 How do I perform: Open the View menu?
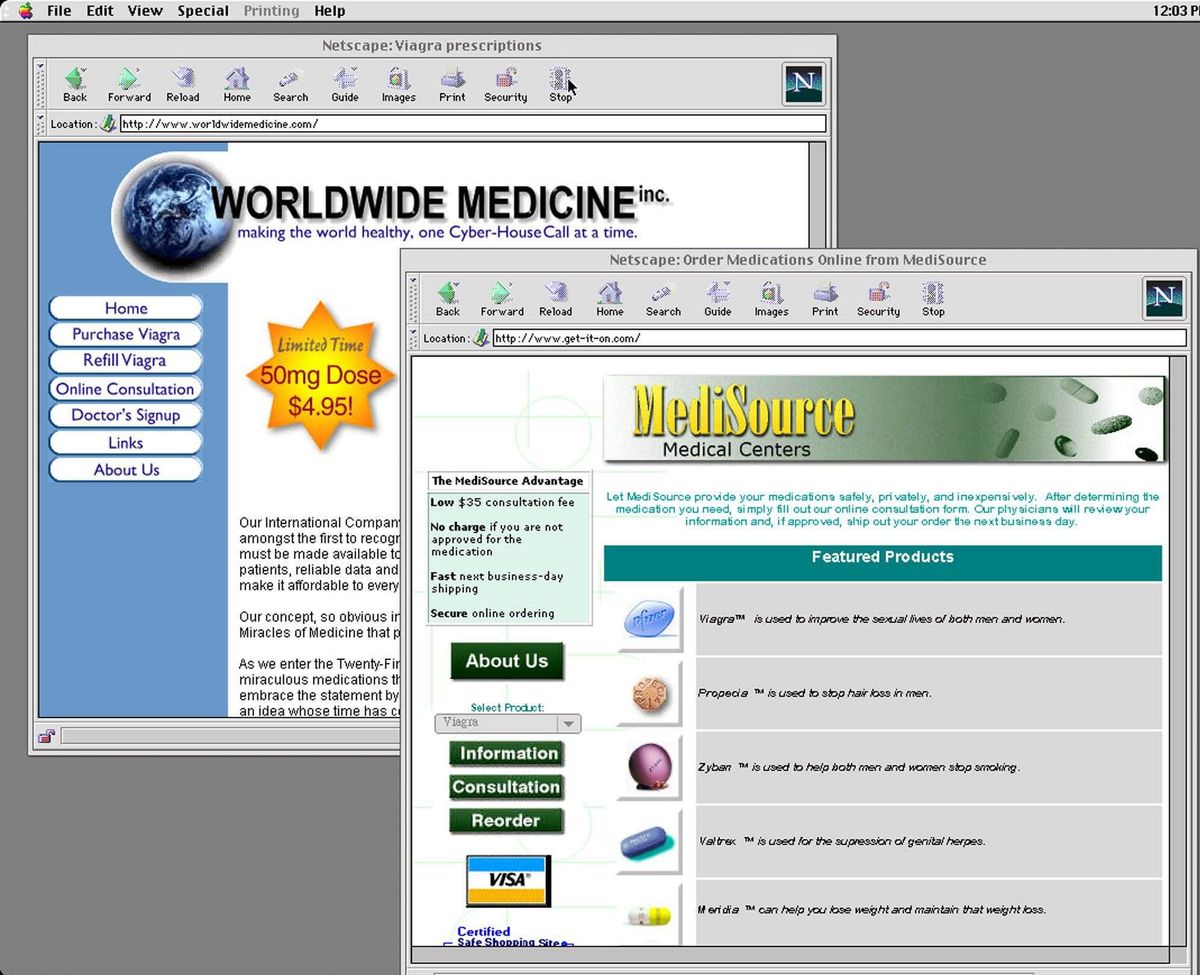145,11
